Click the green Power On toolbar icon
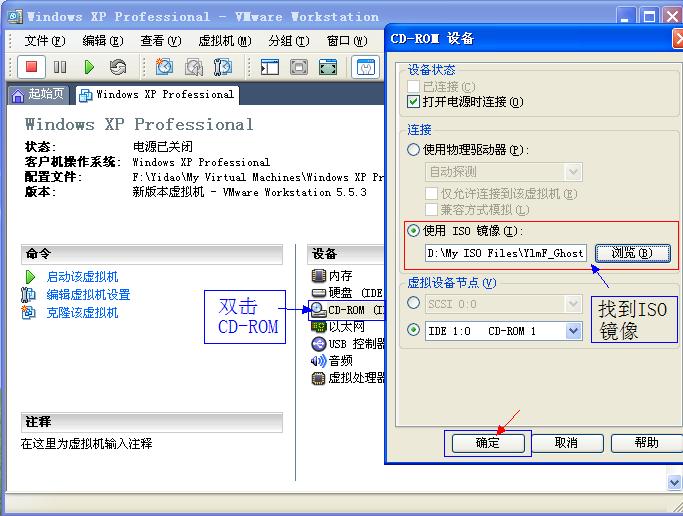The height and width of the screenshot is (516, 683). click(x=89, y=67)
